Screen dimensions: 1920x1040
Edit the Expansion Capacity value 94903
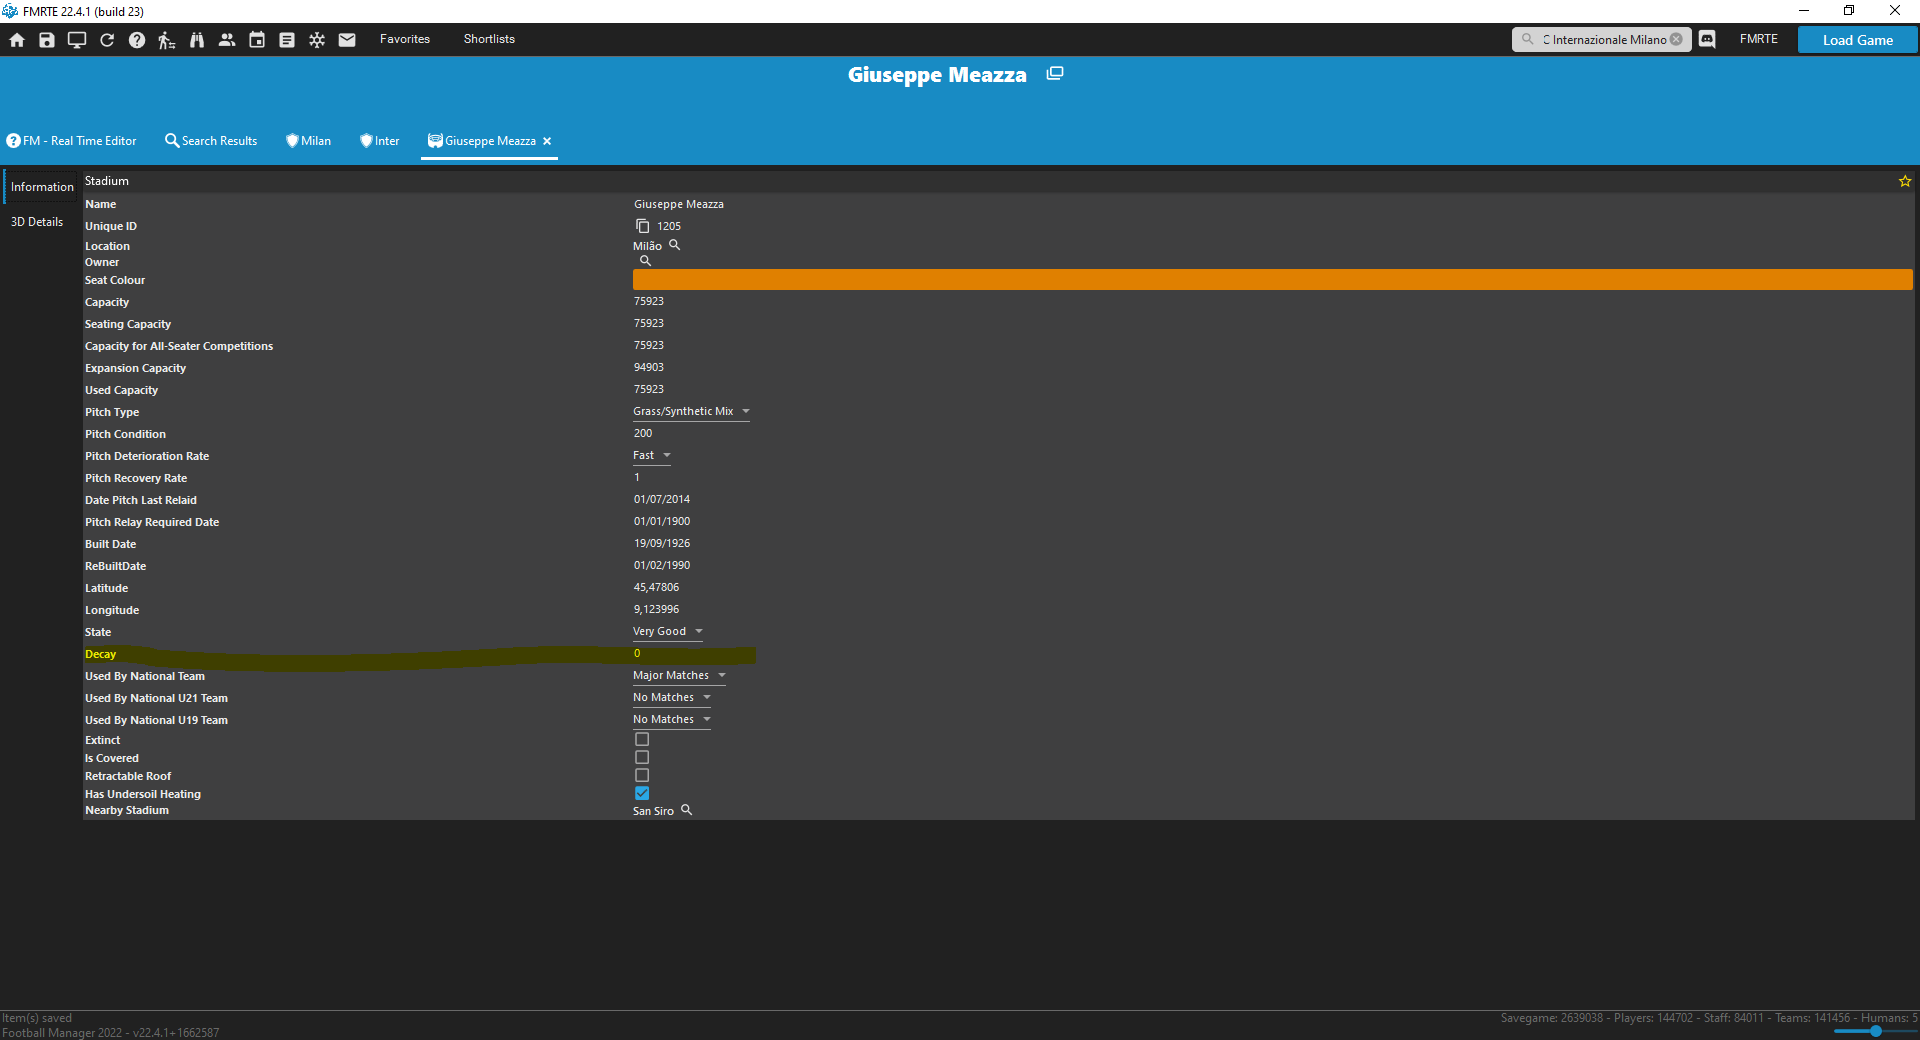click(x=649, y=367)
